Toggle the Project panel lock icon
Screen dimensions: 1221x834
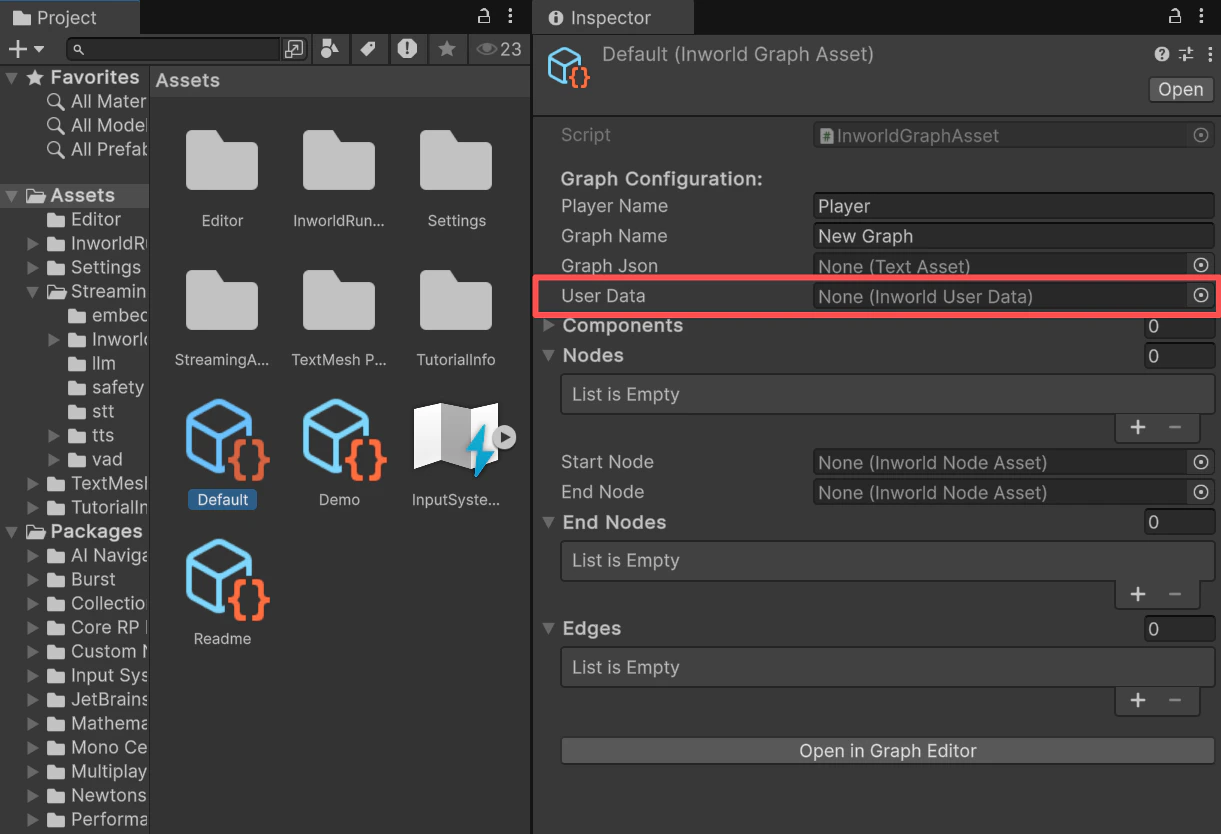(483, 16)
